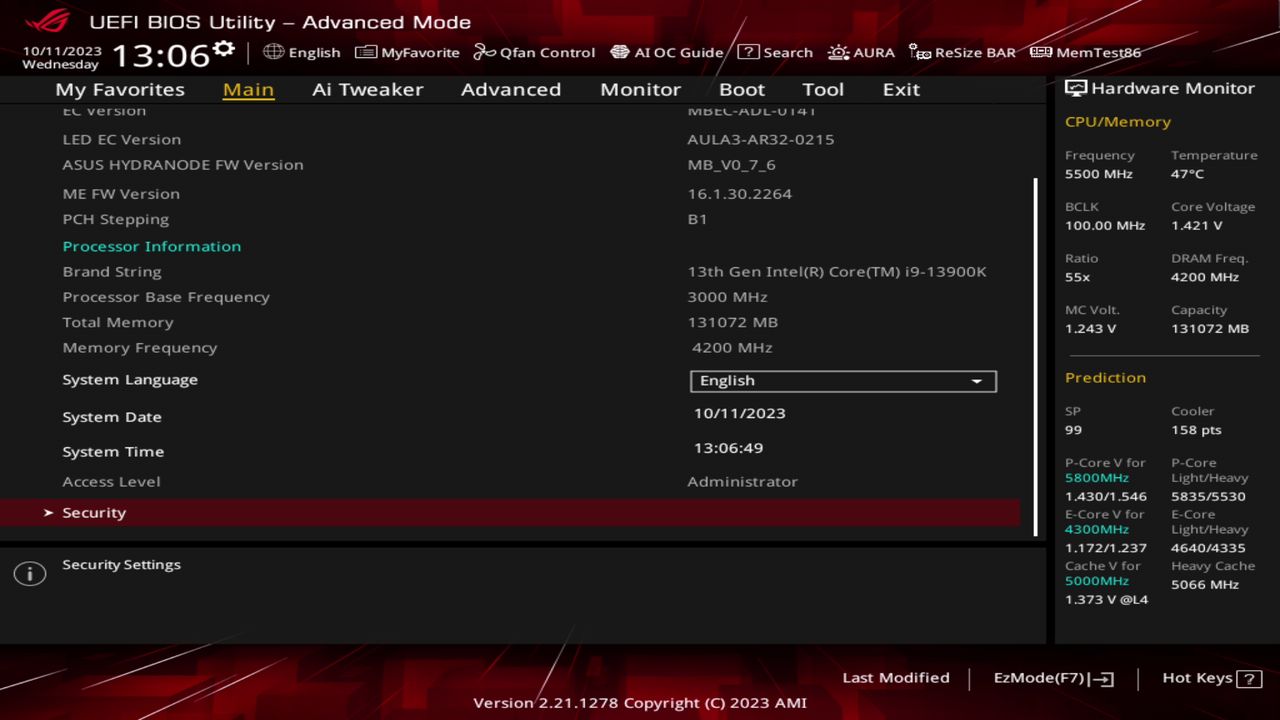1280x720 pixels.
Task: Click the Prediction heading in Hardware Monitor
Action: tap(1106, 378)
